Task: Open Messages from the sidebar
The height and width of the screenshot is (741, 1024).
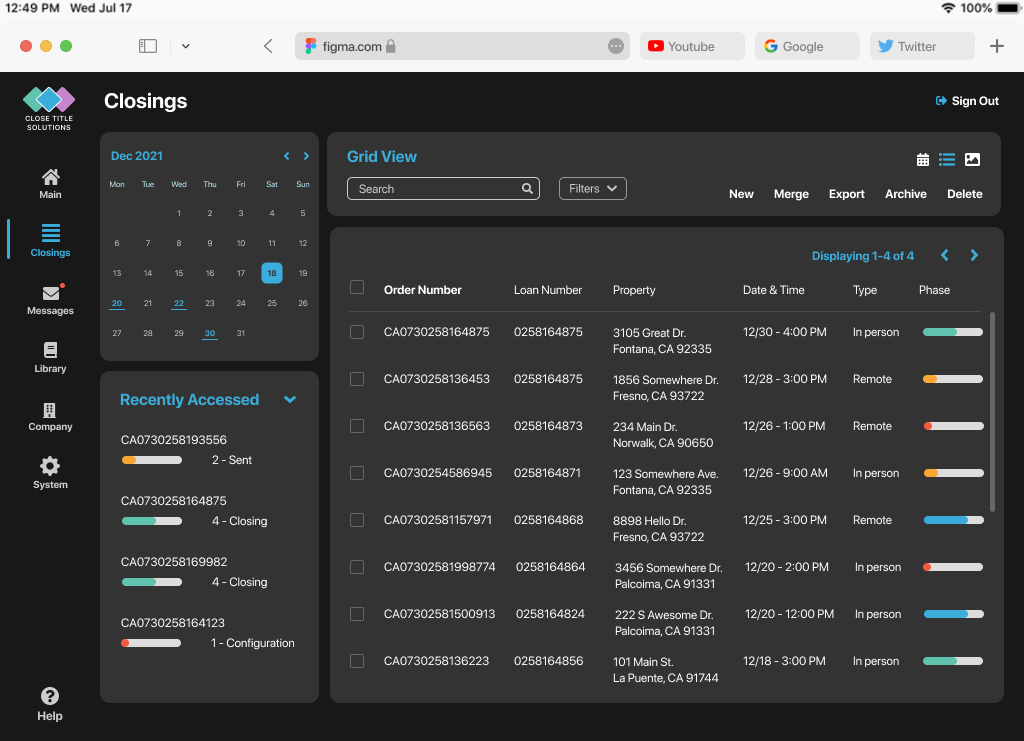Action: [50, 300]
